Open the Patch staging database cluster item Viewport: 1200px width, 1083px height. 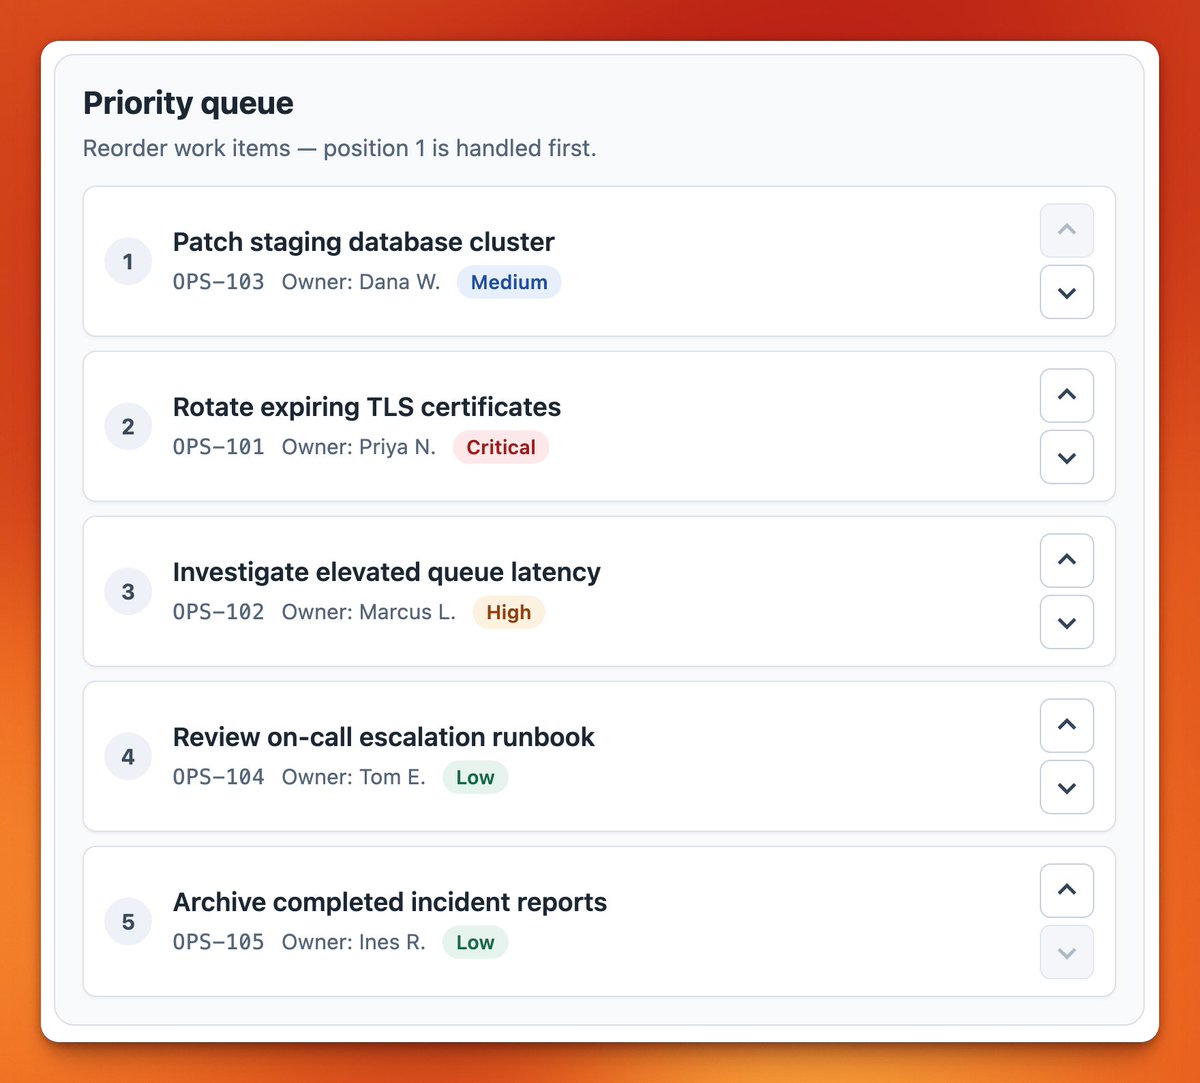click(364, 242)
